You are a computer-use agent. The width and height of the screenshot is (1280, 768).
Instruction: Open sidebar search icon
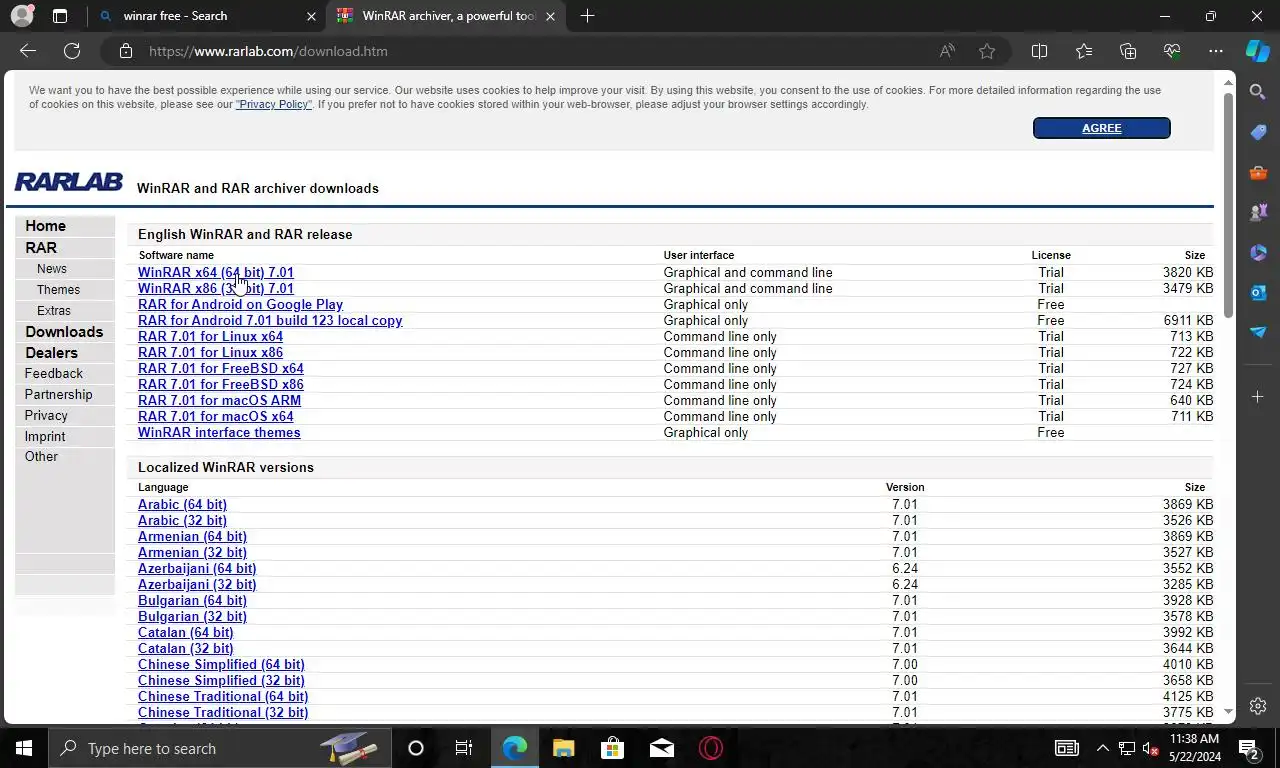[x=1258, y=92]
